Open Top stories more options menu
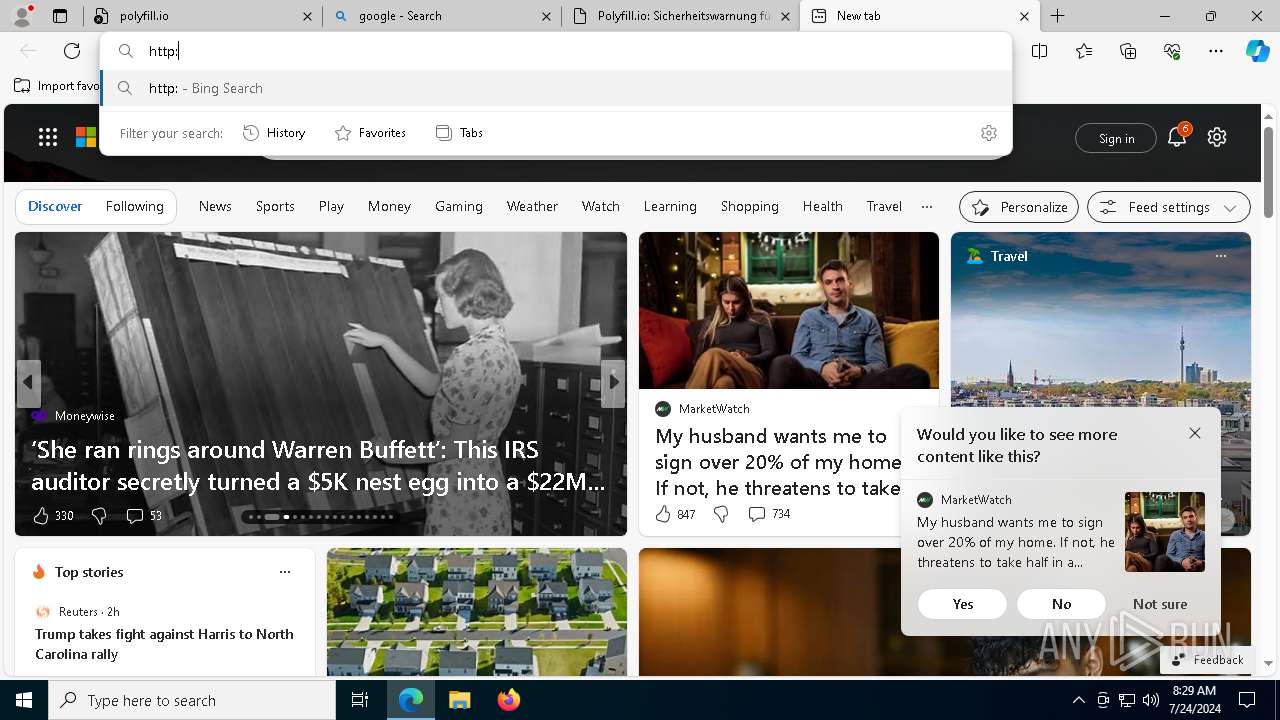The width and height of the screenshot is (1280, 720). [285, 572]
